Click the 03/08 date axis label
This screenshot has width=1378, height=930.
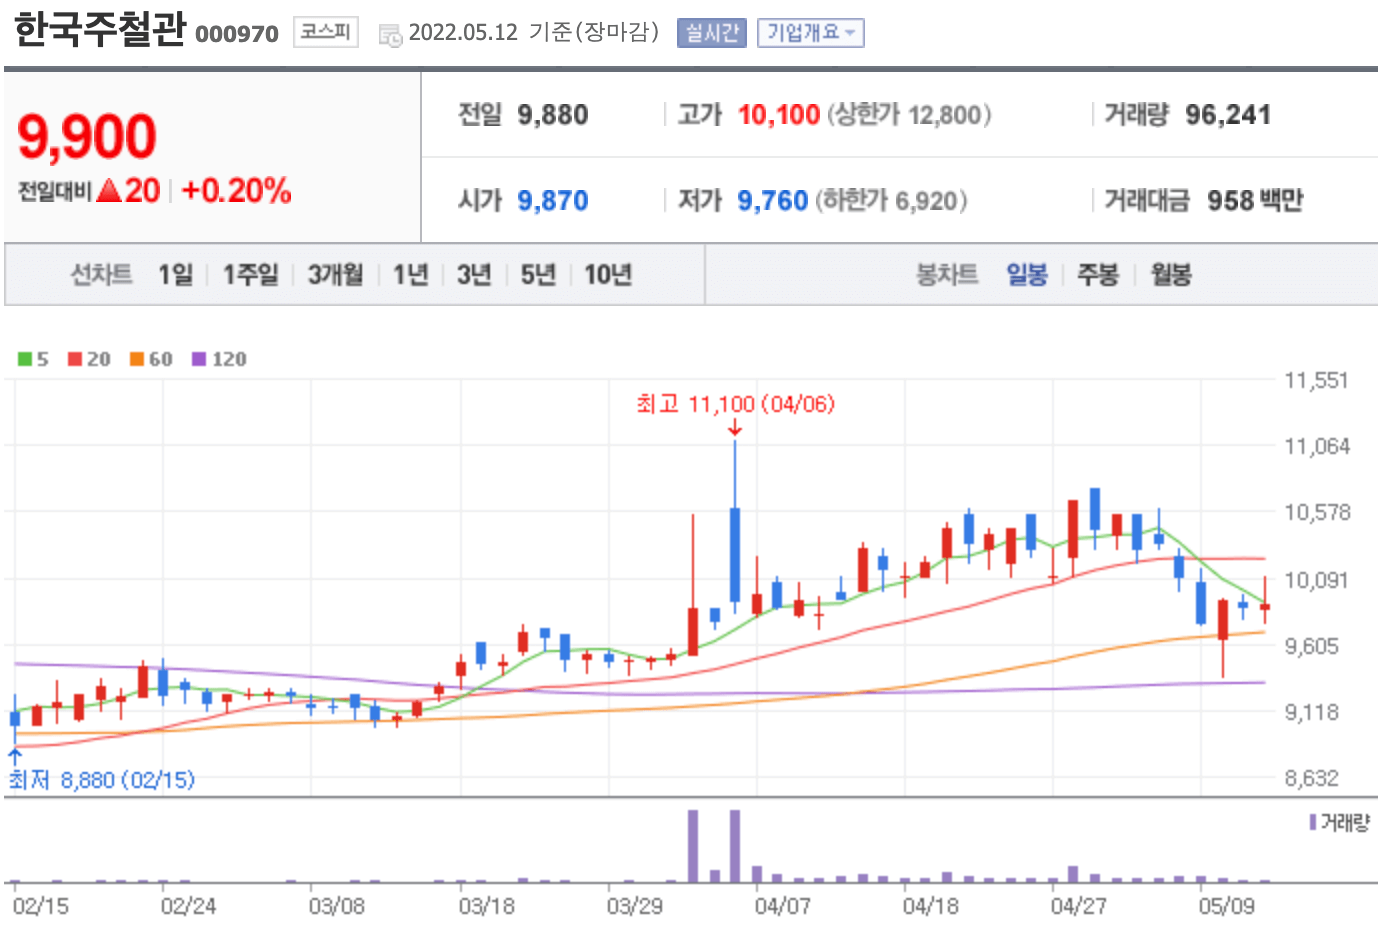point(337,906)
